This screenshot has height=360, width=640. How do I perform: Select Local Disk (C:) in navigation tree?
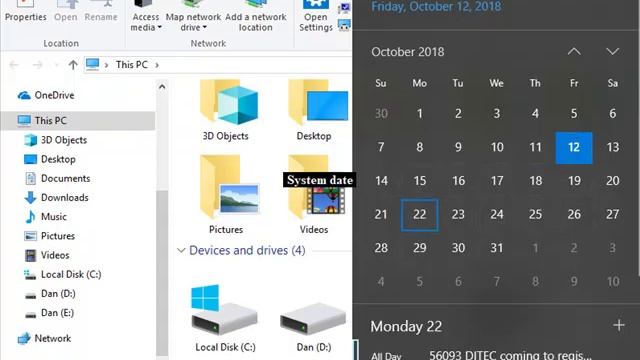click(62, 274)
